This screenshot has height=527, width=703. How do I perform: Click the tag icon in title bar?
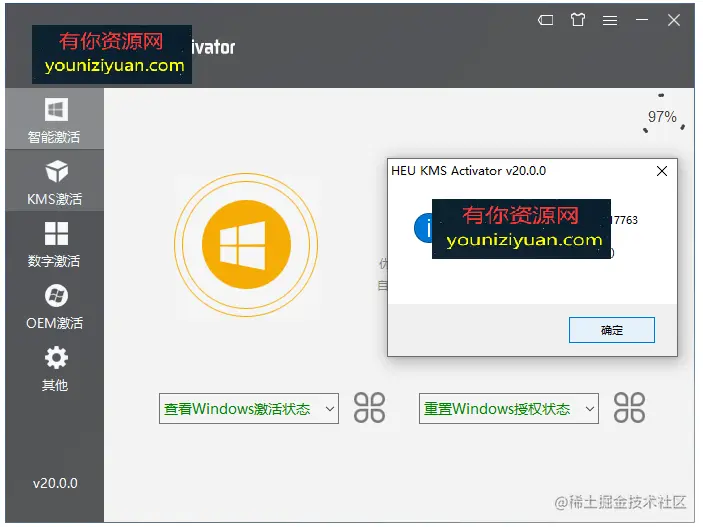coord(545,20)
